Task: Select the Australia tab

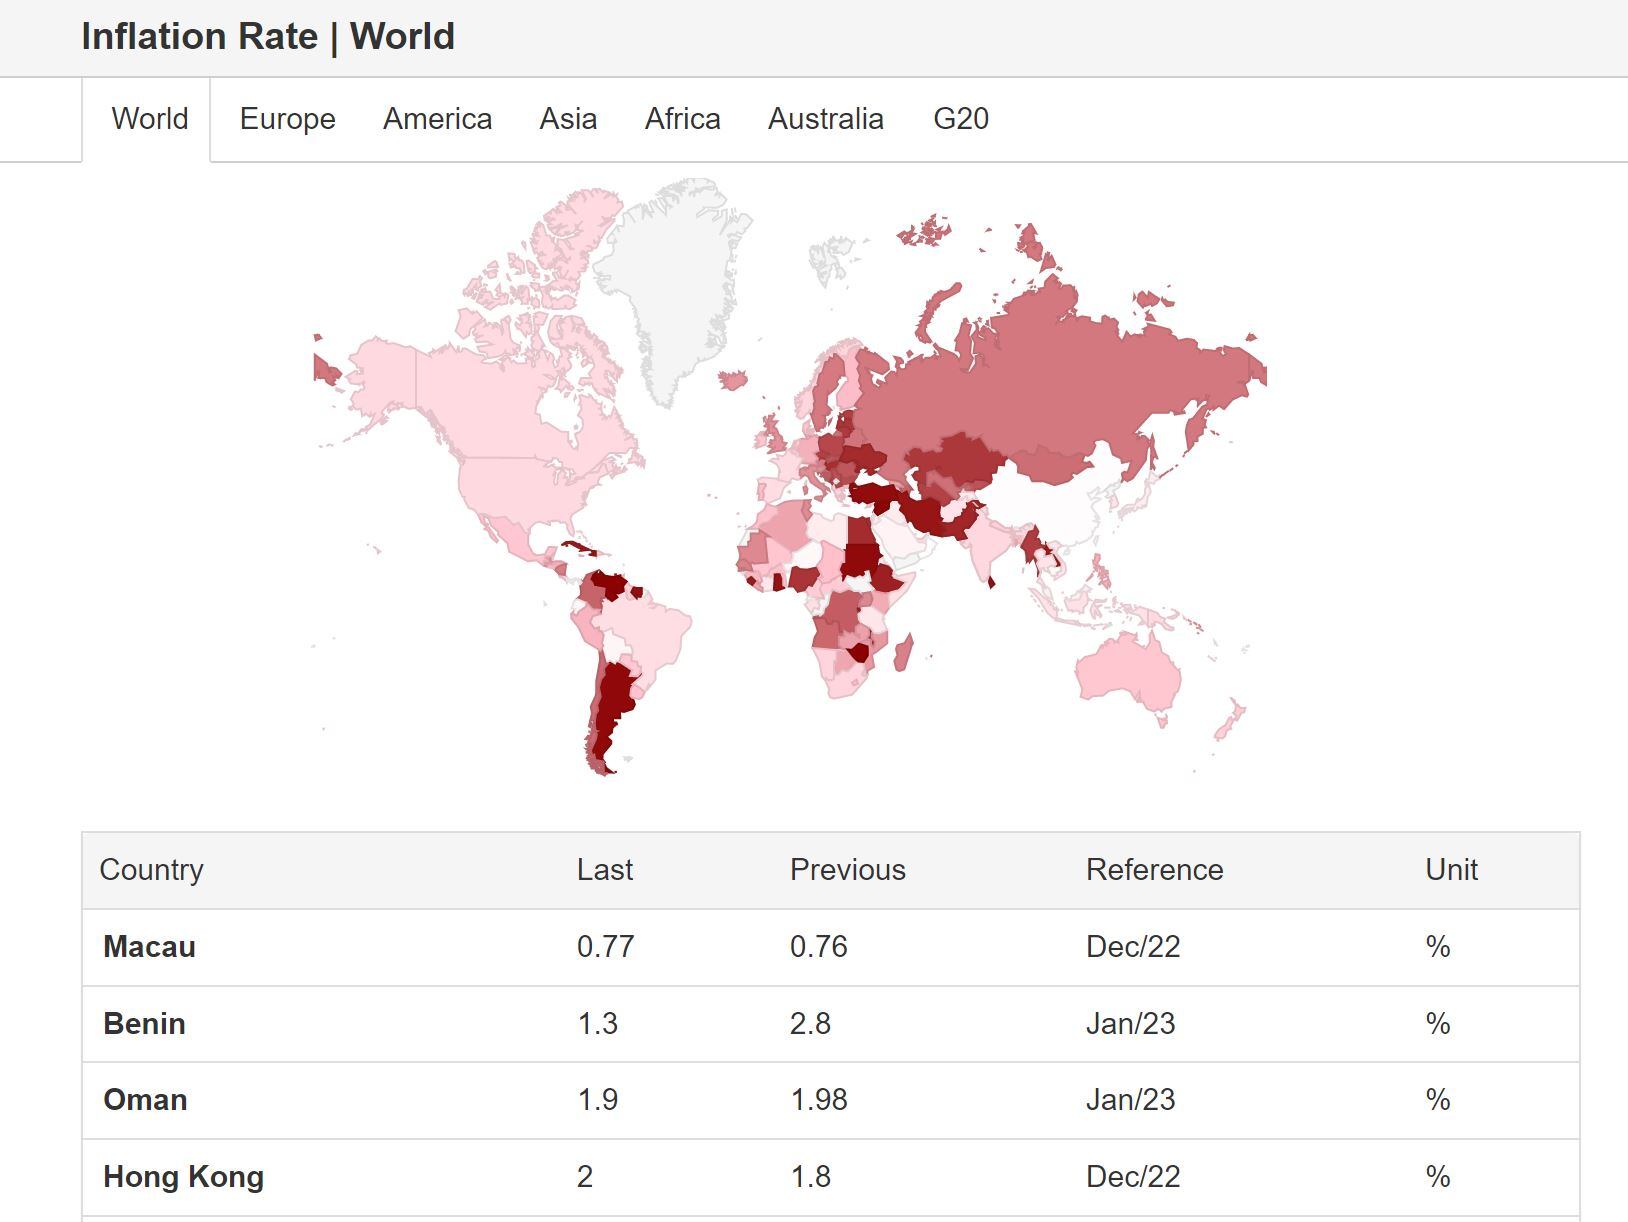Action: (x=825, y=119)
